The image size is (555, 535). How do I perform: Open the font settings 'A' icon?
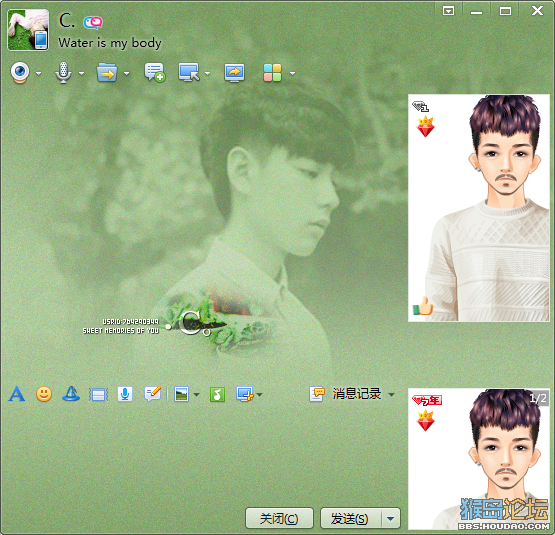tap(17, 394)
